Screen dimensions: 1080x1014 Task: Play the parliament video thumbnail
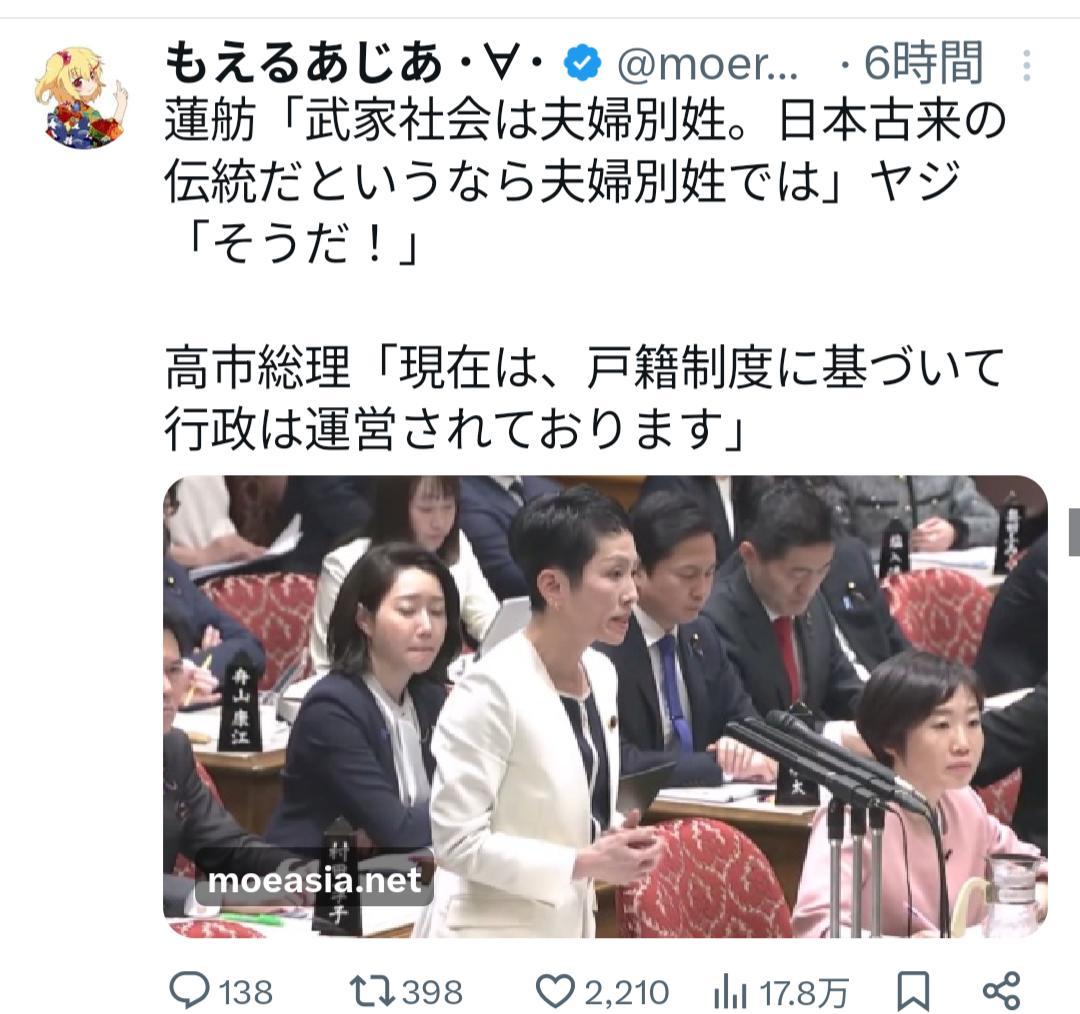(x=605, y=706)
